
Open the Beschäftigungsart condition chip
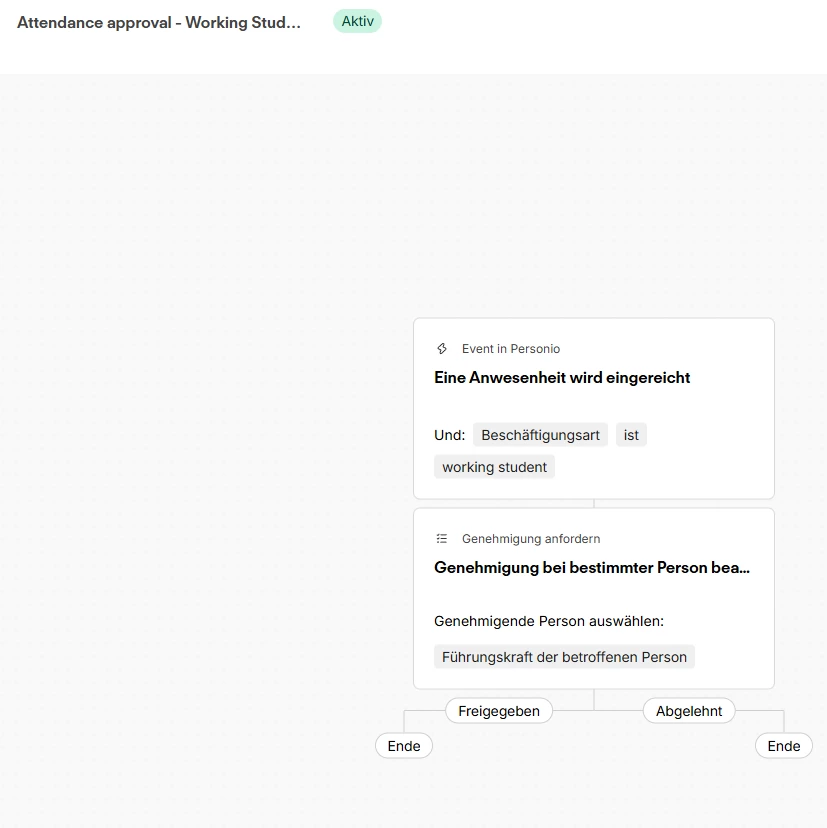(x=540, y=435)
